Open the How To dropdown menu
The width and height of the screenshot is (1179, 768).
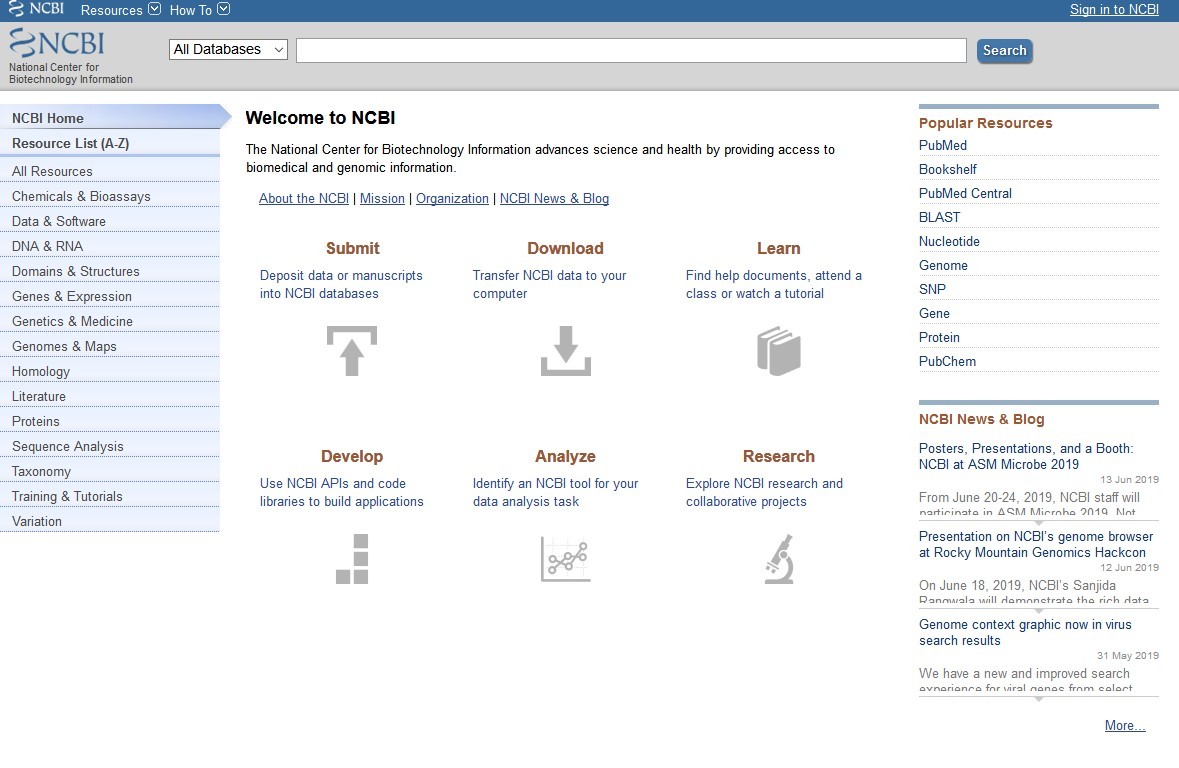(199, 10)
